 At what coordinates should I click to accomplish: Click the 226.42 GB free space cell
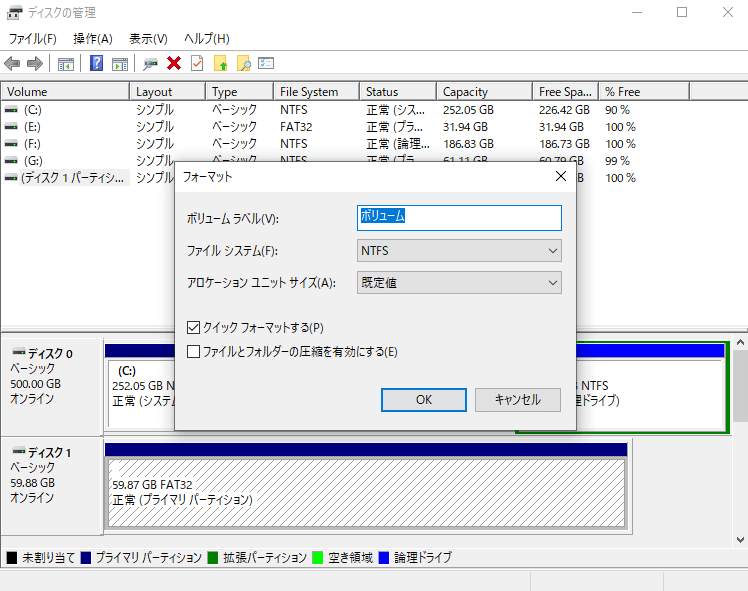point(564,110)
